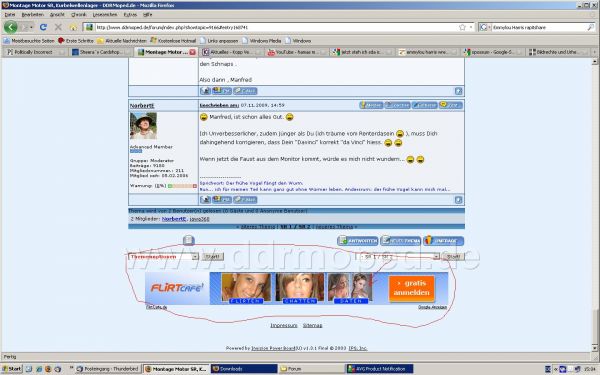600x375 pixels.
Task: Go back with the green back arrow
Action: [10, 27]
